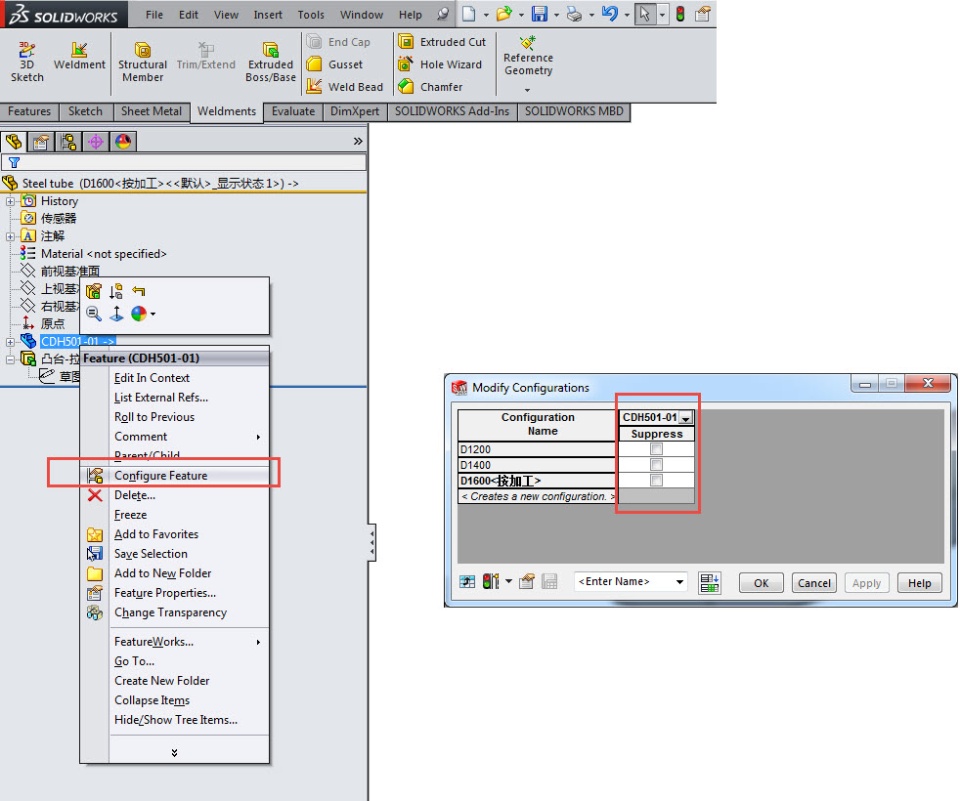Open the CDH501-01 column dropdown

(686, 418)
